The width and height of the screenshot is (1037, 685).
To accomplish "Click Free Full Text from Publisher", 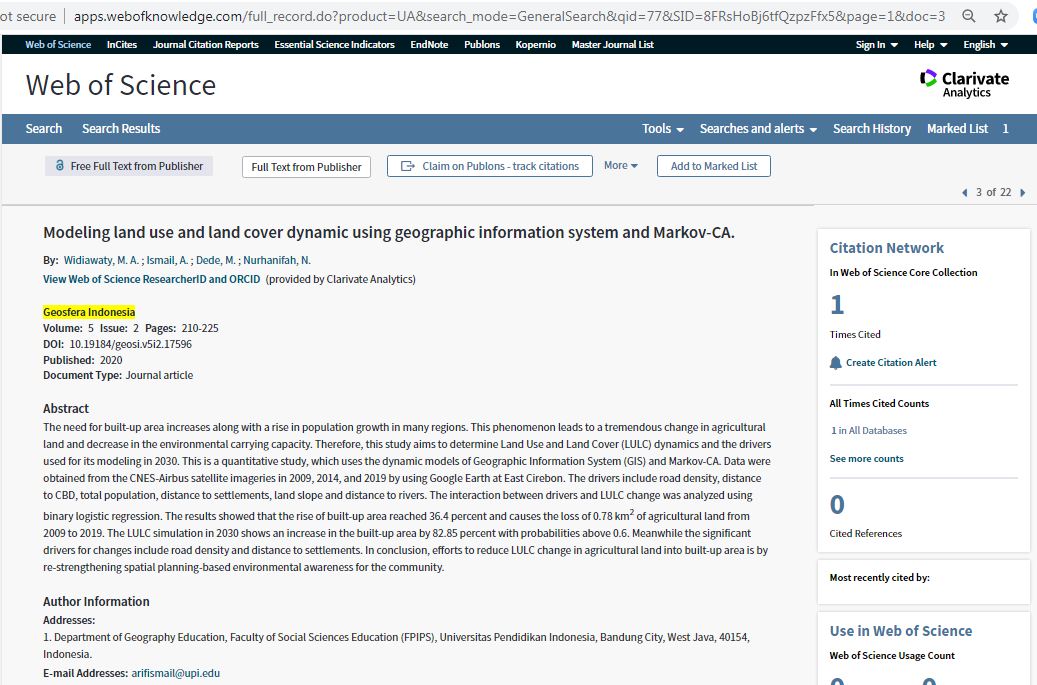I will click(x=129, y=166).
